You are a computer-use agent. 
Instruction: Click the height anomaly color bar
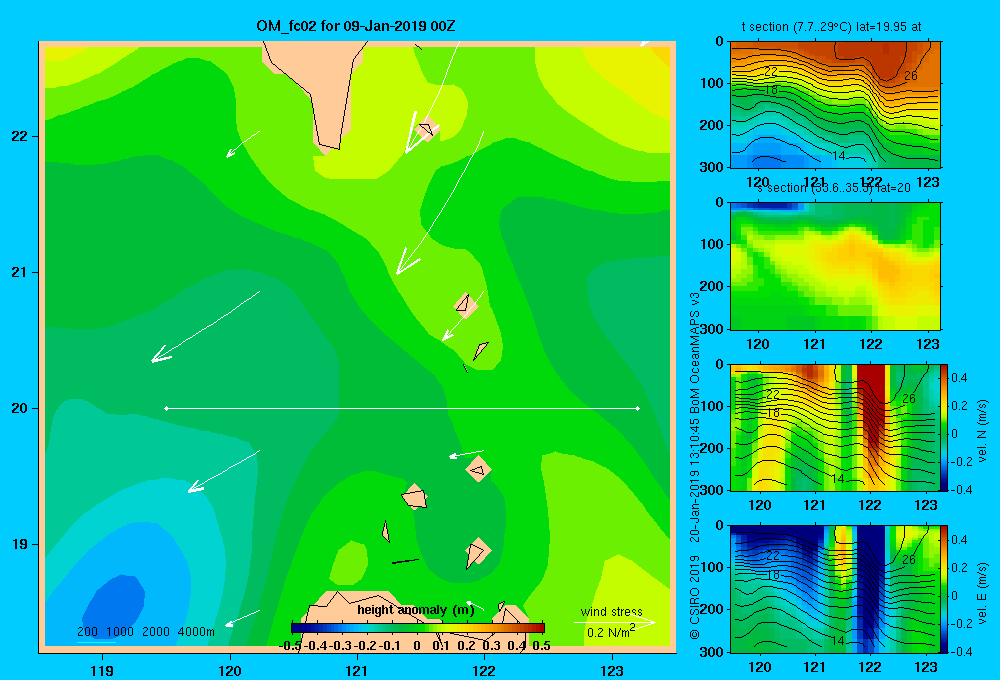(x=418, y=628)
